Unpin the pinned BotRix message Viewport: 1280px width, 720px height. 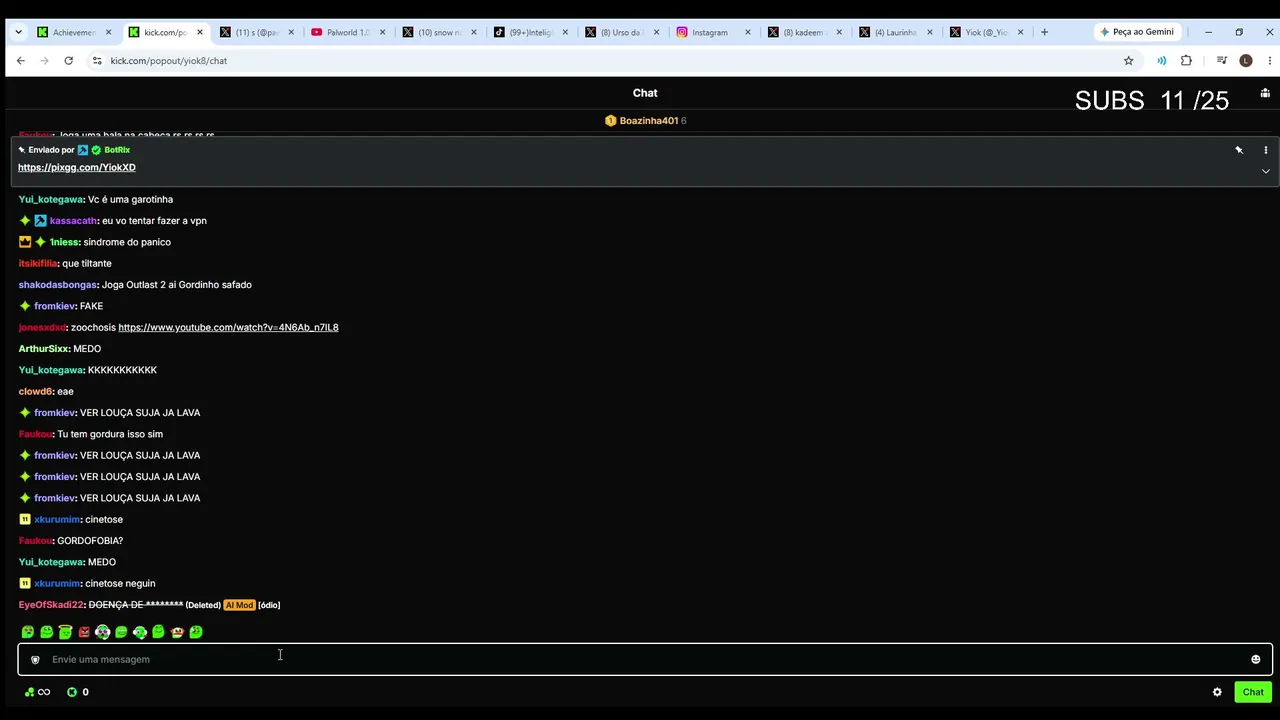click(1238, 150)
